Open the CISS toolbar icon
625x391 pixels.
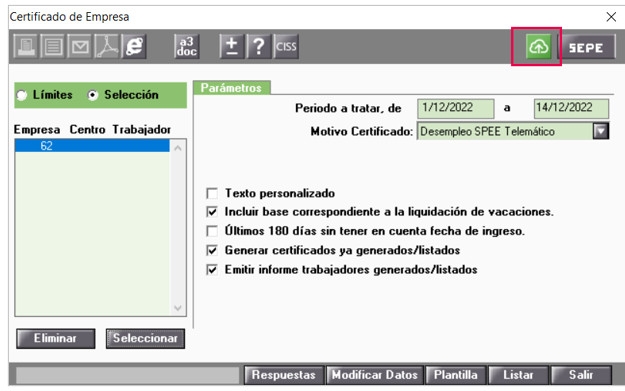(286, 47)
